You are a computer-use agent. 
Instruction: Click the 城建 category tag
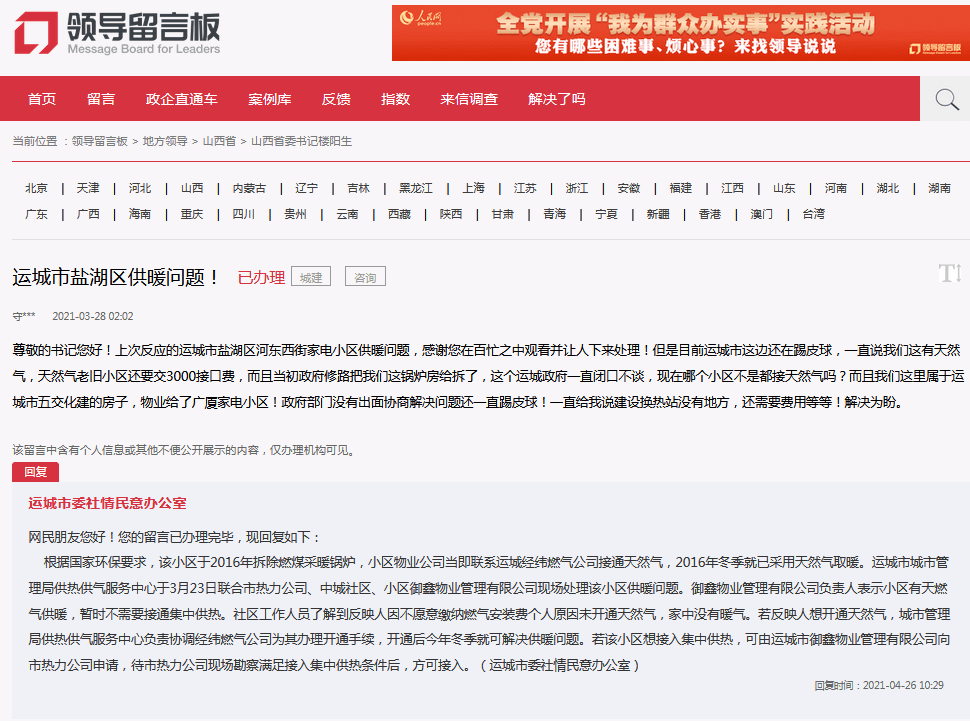tap(311, 277)
